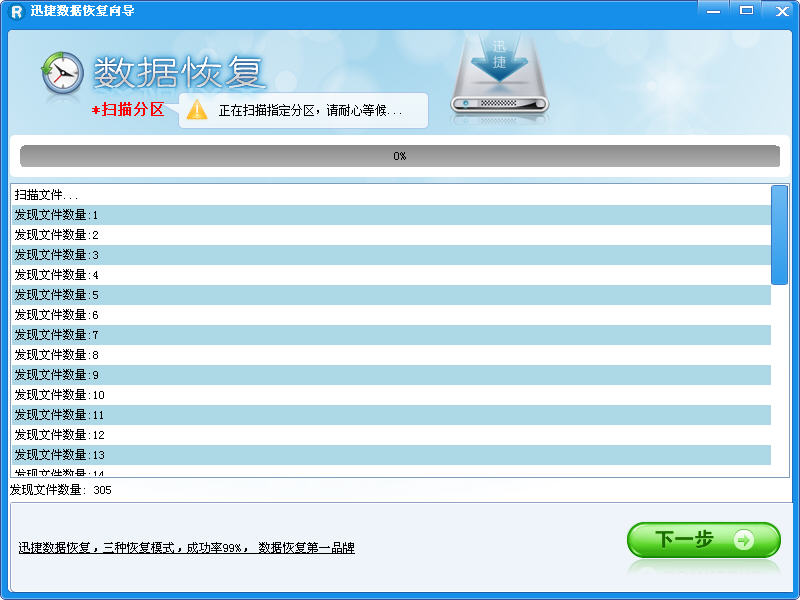The height and width of the screenshot is (600, 800).
Task: Open the 迅捷数据恢复 promotional link
Action: 186,548
